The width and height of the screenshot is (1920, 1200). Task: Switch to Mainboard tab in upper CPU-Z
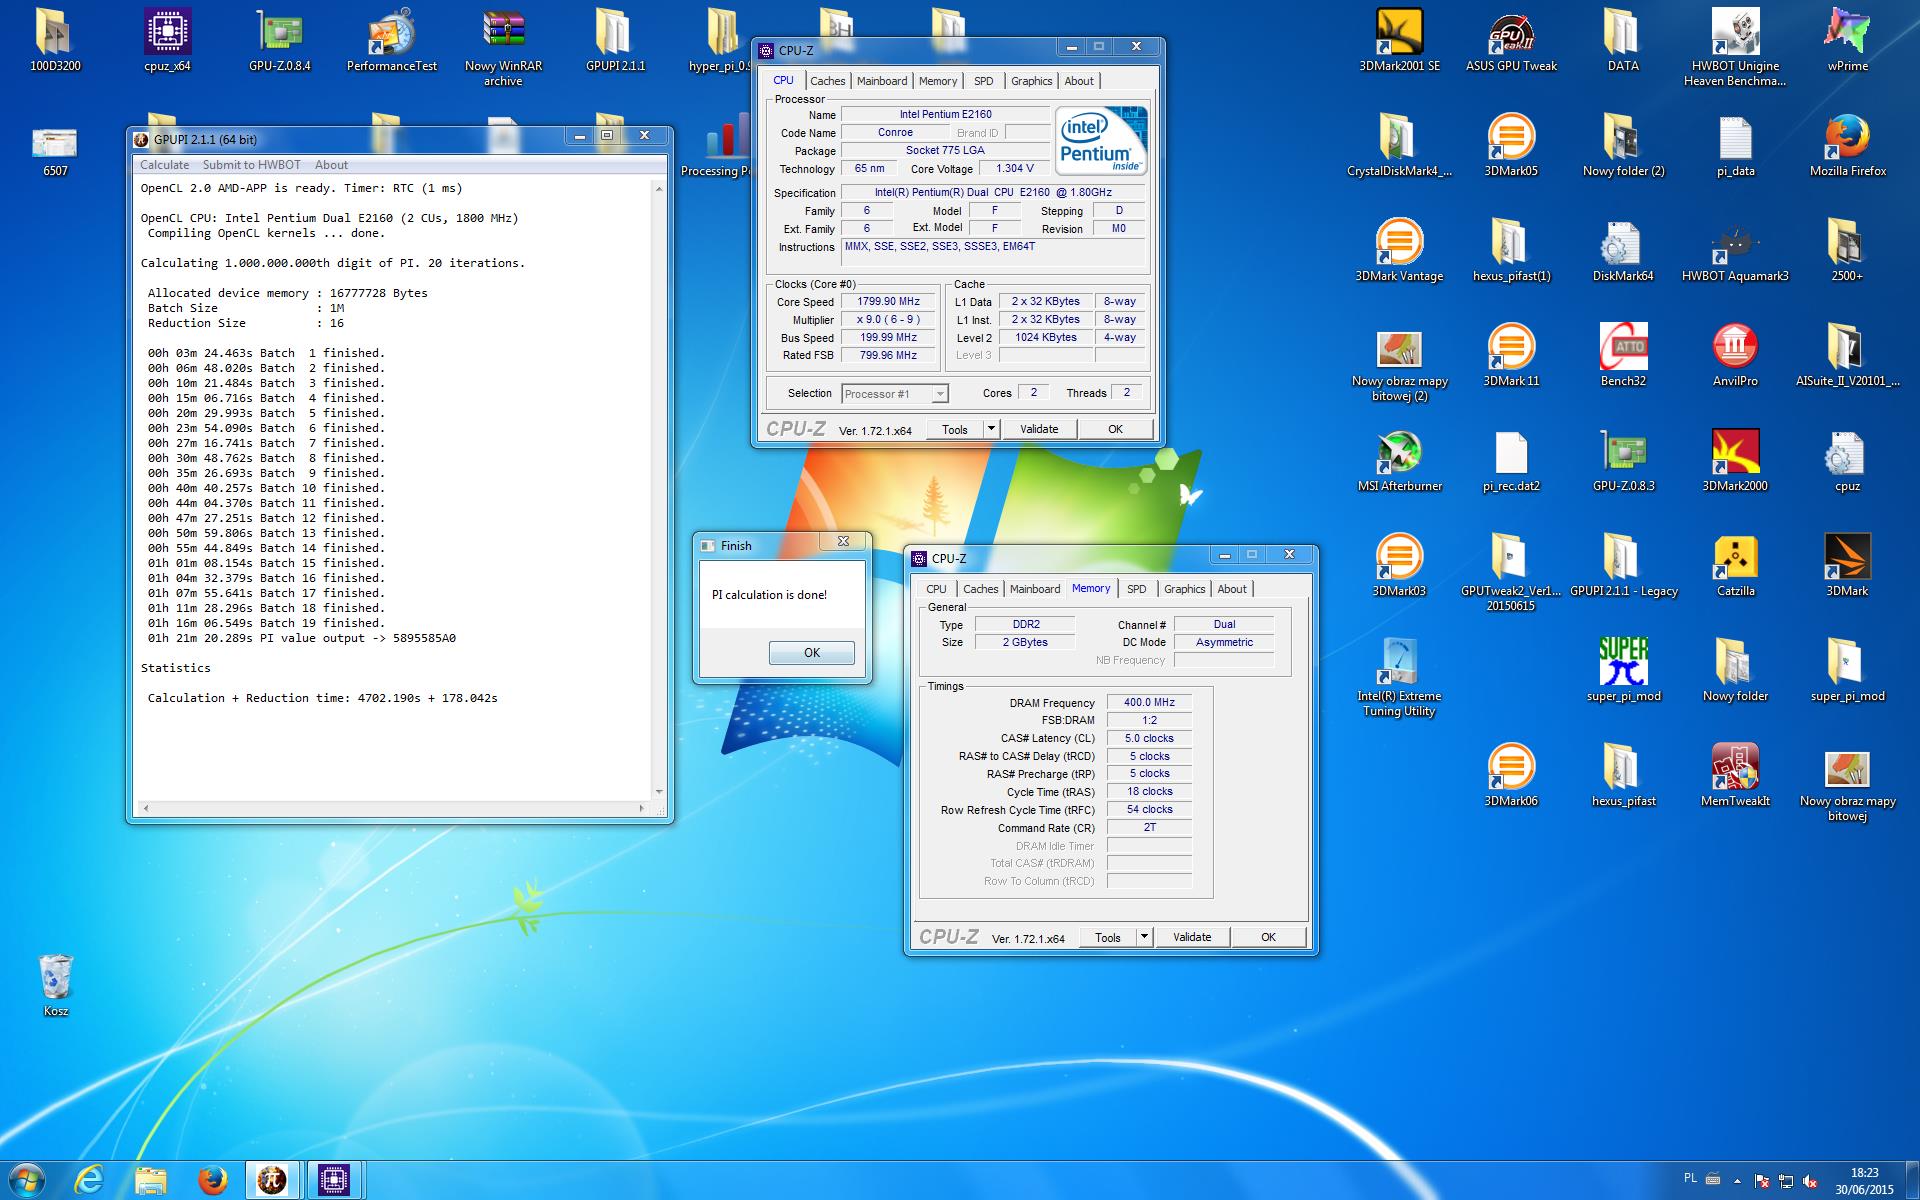click(x=882, y=81)
